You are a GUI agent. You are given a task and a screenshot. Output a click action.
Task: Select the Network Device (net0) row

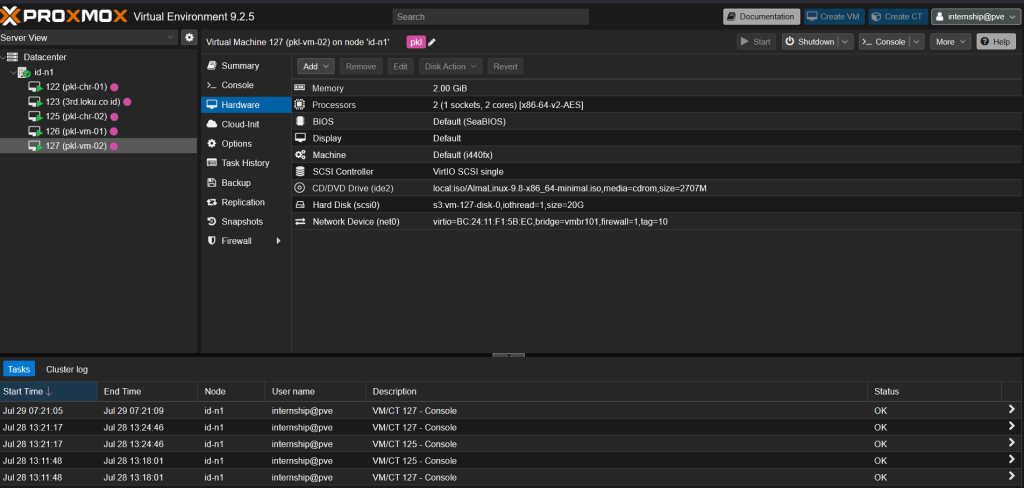(x=658, y=221)
